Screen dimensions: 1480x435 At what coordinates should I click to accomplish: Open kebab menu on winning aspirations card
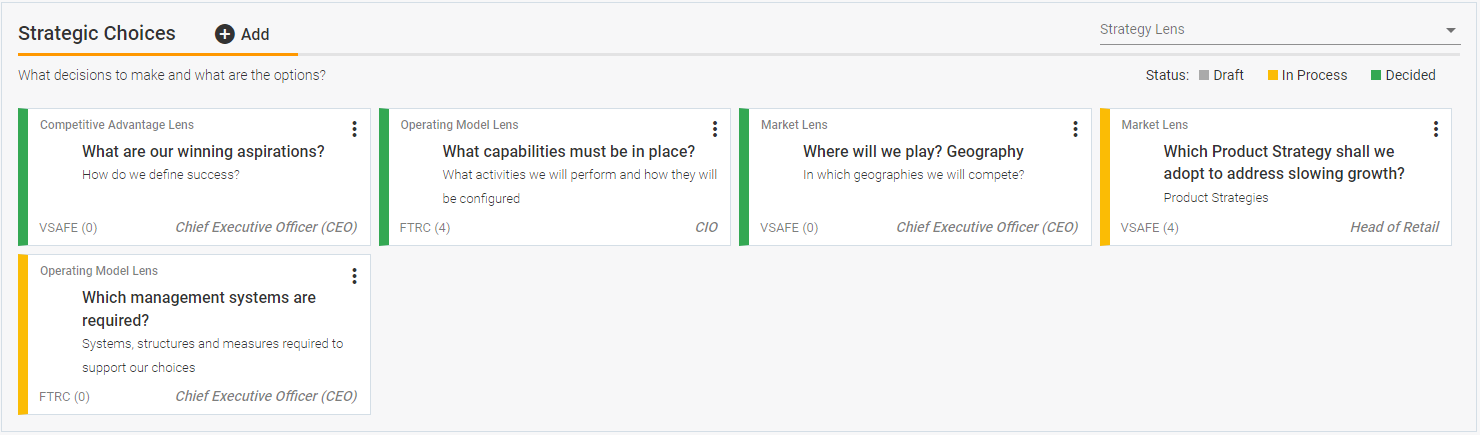(354, 129)
